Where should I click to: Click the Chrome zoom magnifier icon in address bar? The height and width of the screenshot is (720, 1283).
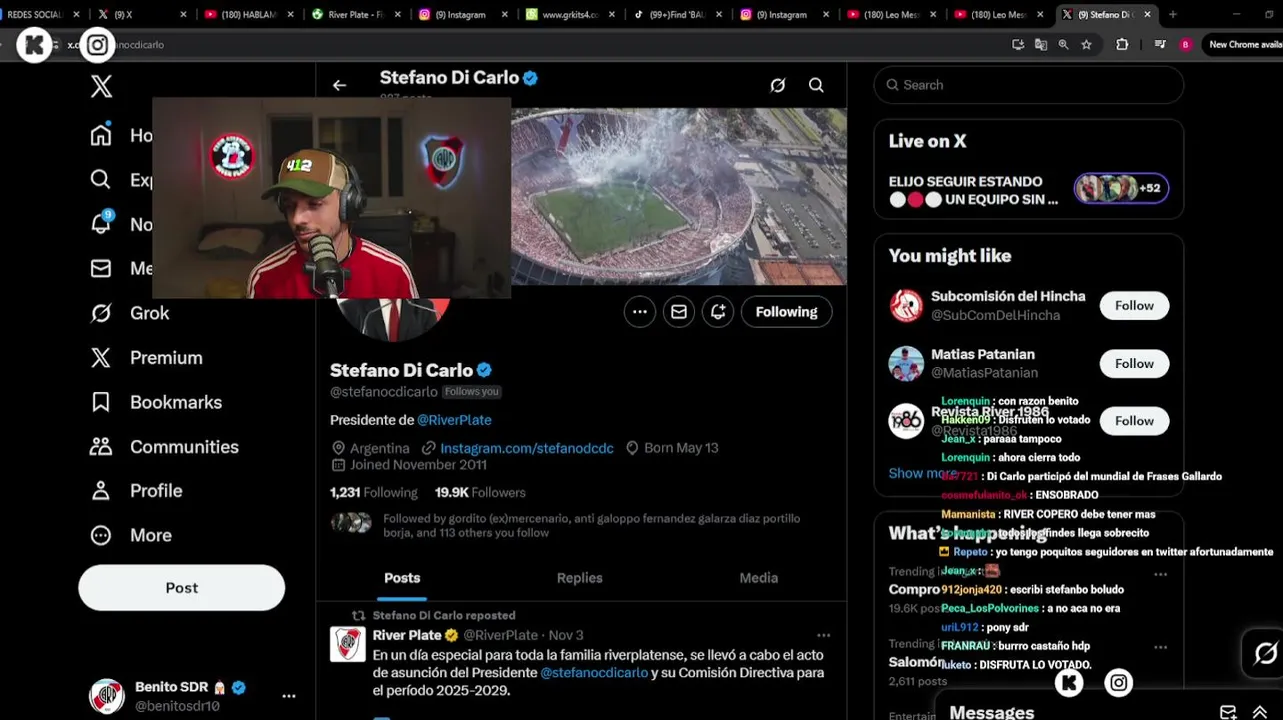(x=1063, y=45)
